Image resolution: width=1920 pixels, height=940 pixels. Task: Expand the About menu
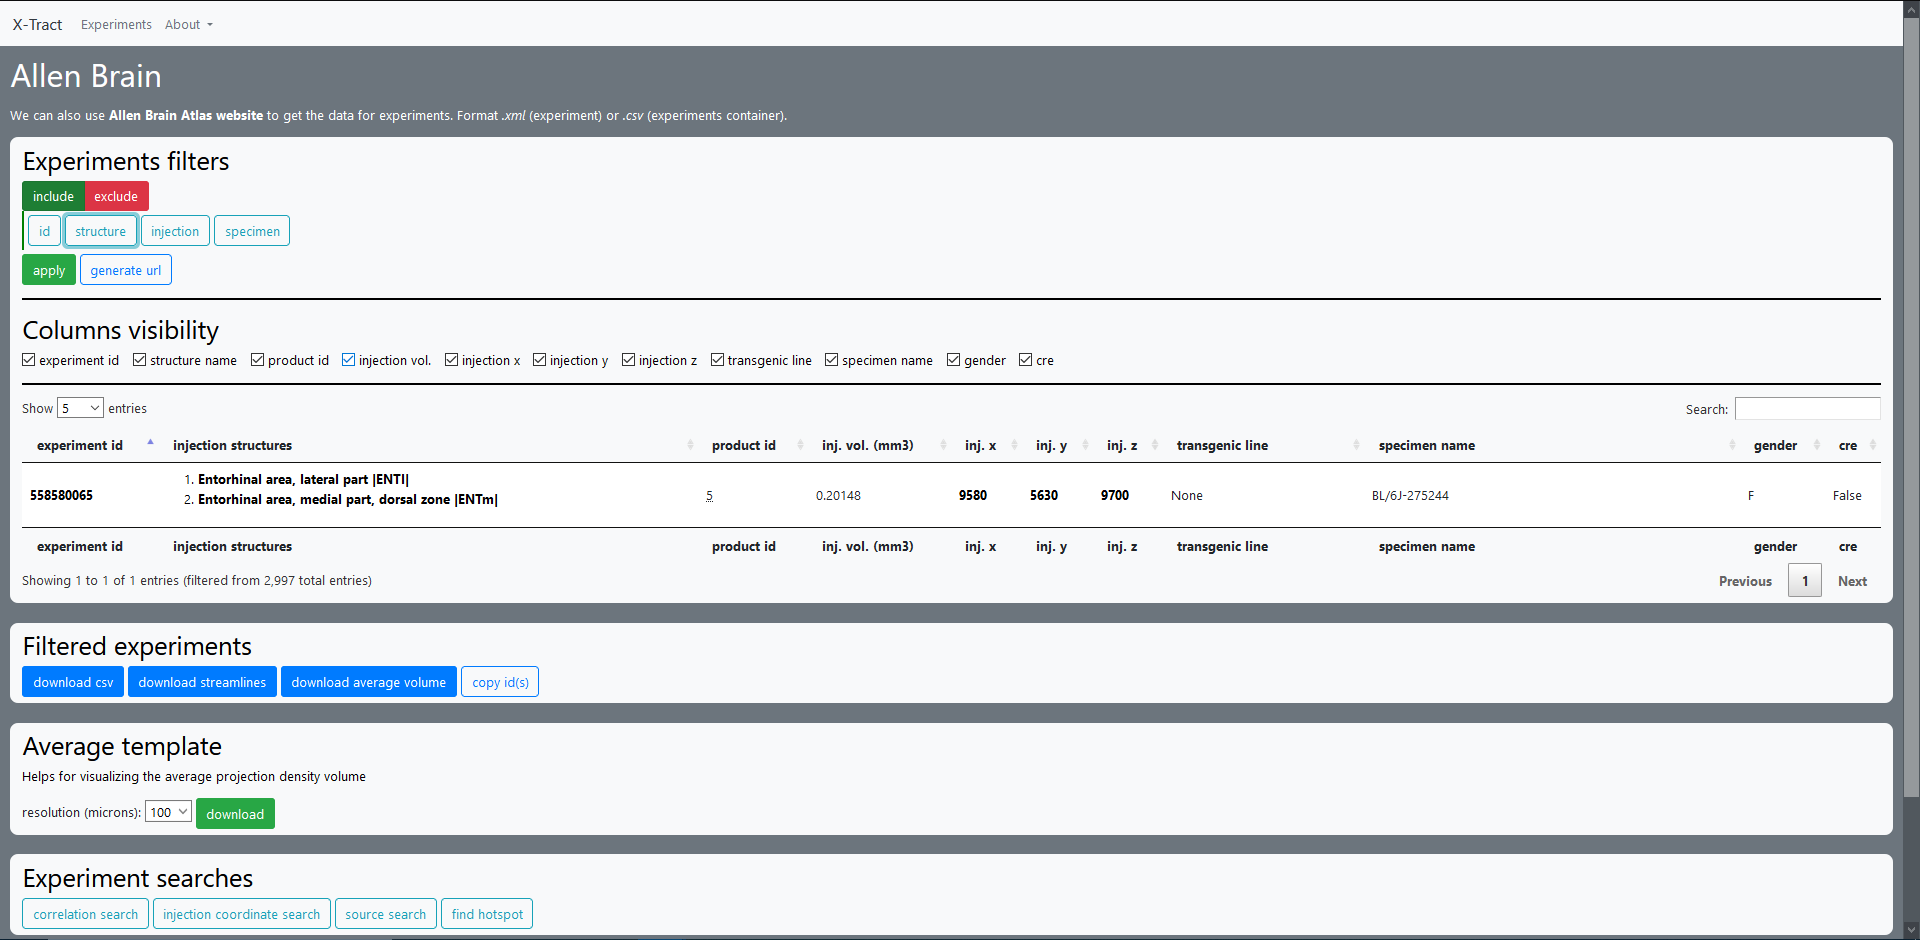(x=188, y=24)
